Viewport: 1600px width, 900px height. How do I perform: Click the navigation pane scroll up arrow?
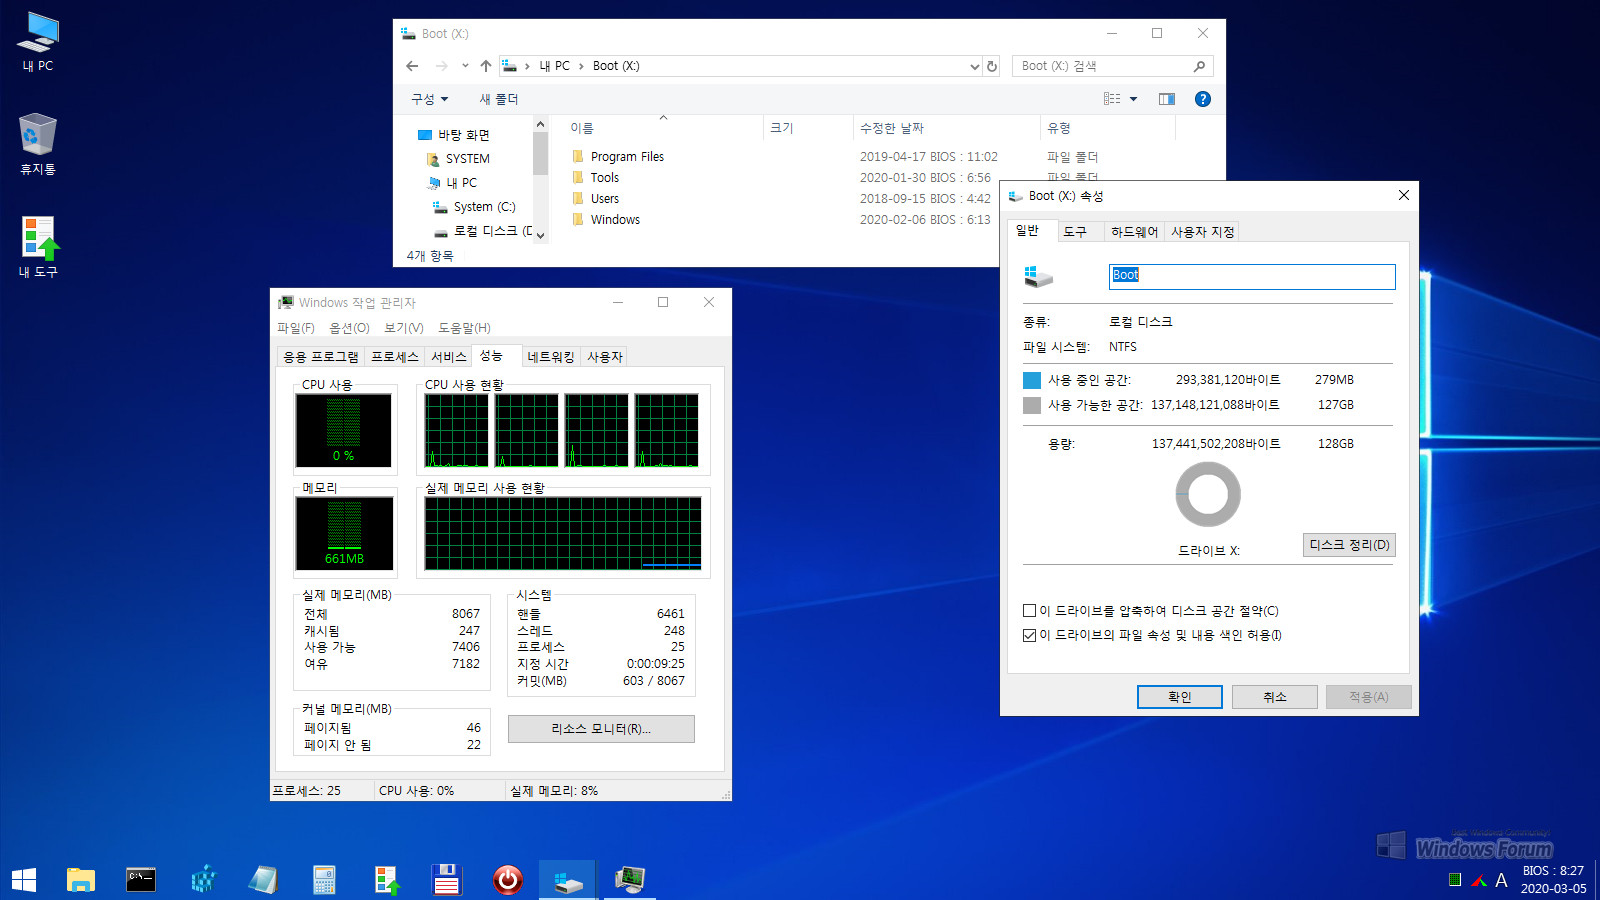click(x=541, y=124)
